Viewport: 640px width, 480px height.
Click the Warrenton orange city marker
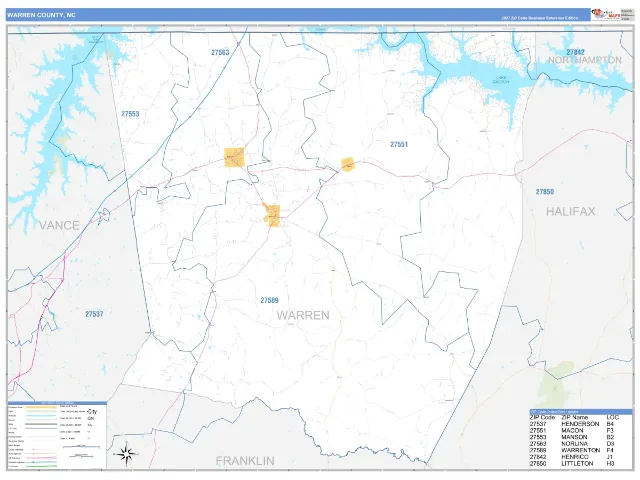tap(272, 216)
